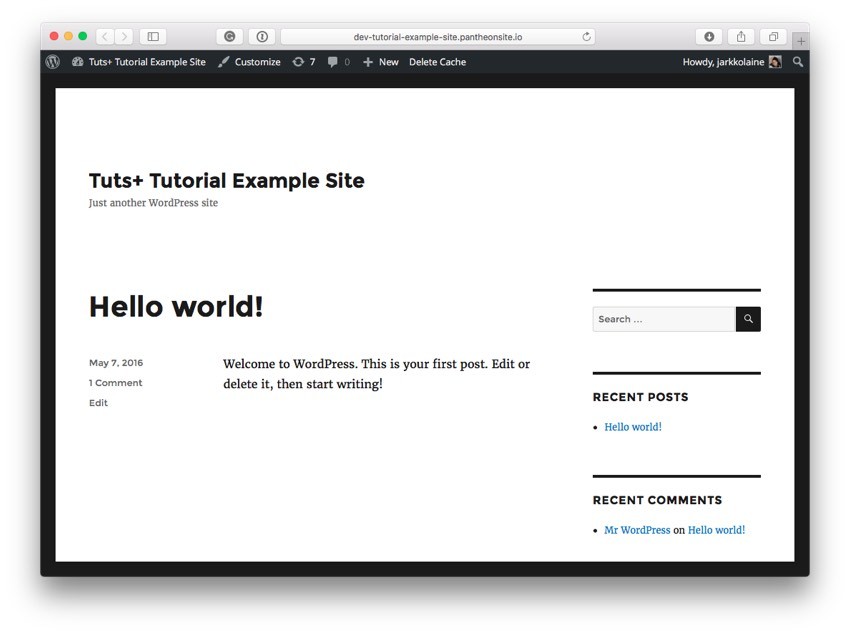The width and height of the screenshot is (850, 634).
Task: Click the Safari share icon
Action: [741, 36]
